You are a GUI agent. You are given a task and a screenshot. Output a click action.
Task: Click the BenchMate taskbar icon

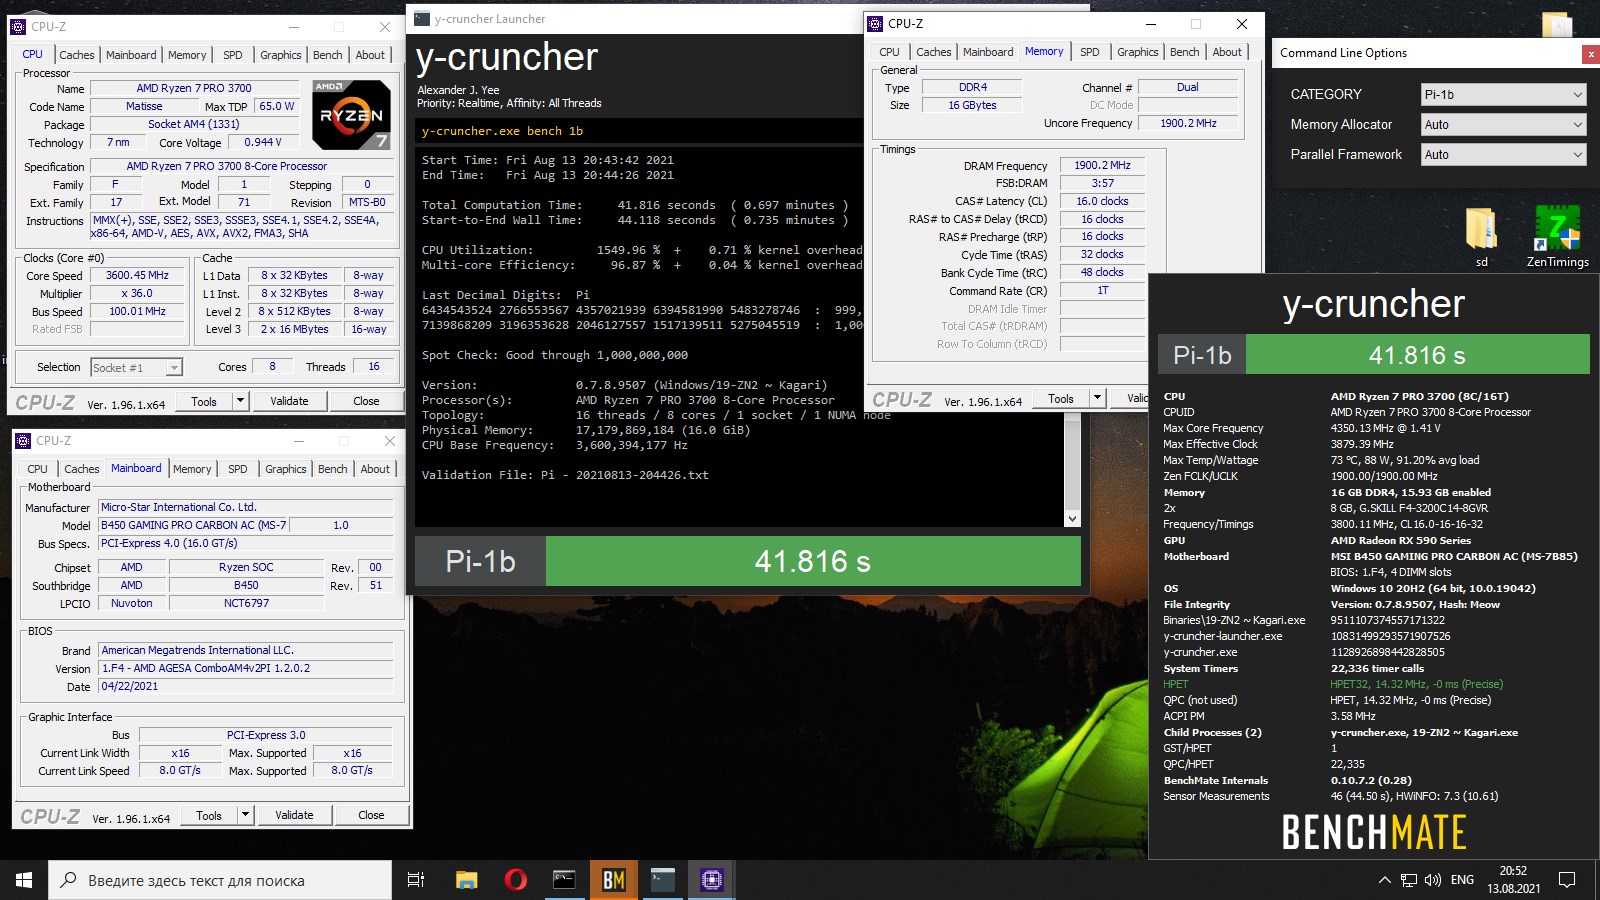tap(613, 880)
